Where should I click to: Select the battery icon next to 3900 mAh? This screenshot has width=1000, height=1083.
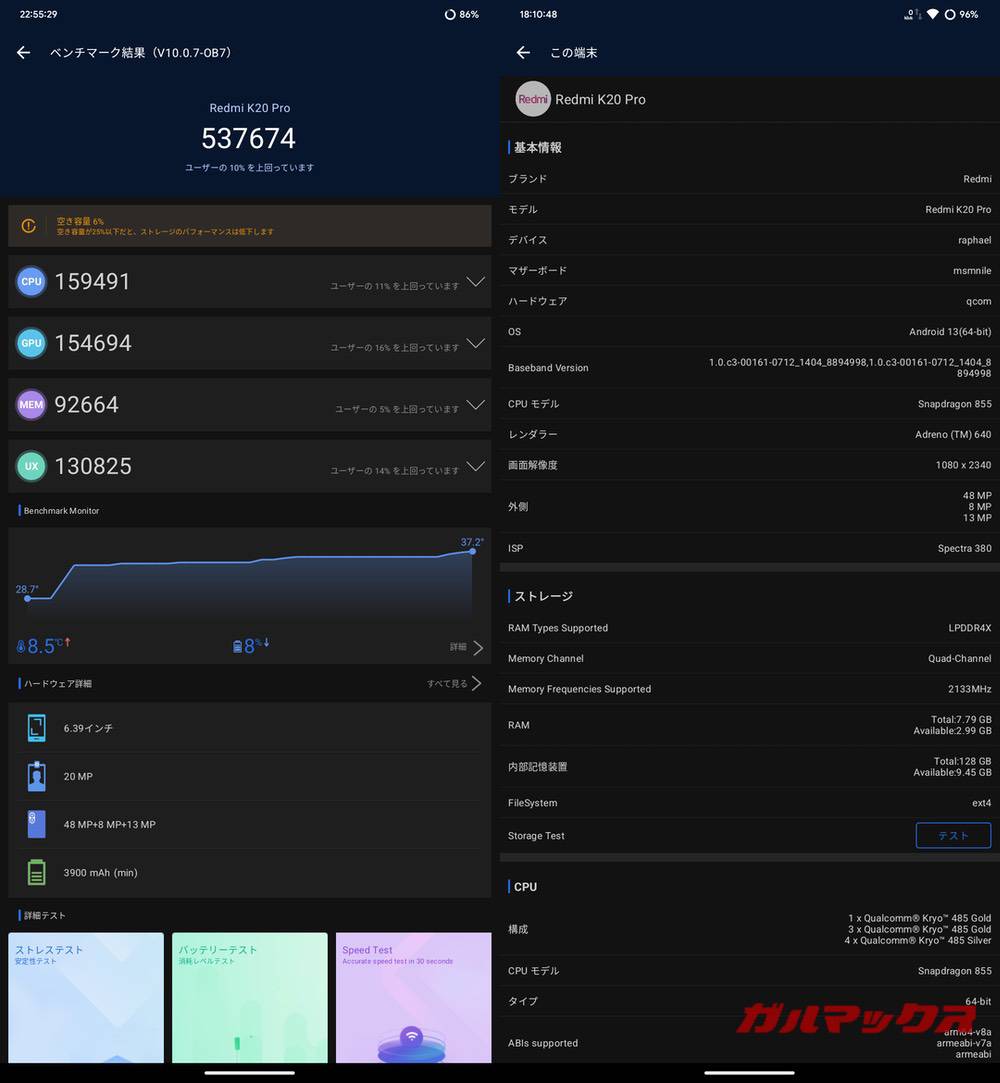[37, 872]
